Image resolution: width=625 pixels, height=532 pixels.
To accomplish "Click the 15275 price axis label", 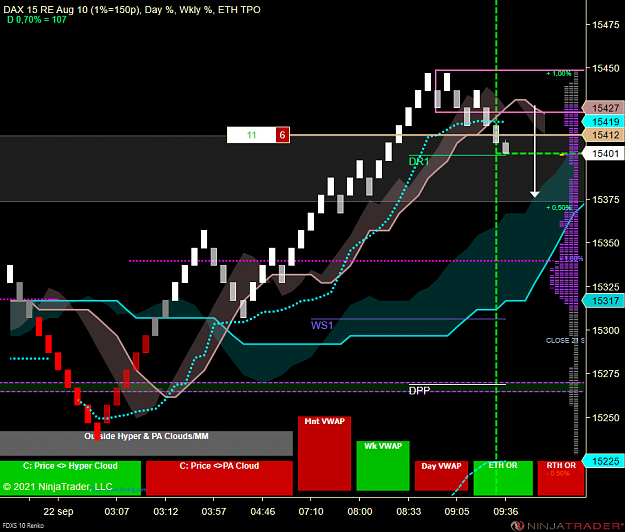I will click(x=606, y=374).
